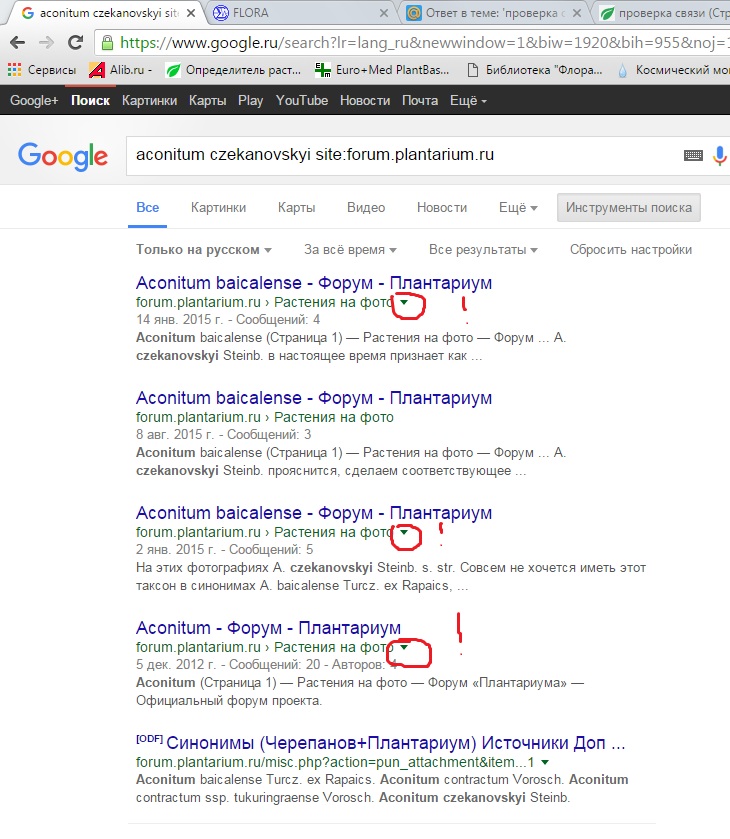Open the Сервисы apps bookmark
Viewport: 730px width, 839px height.
(41, 70)
